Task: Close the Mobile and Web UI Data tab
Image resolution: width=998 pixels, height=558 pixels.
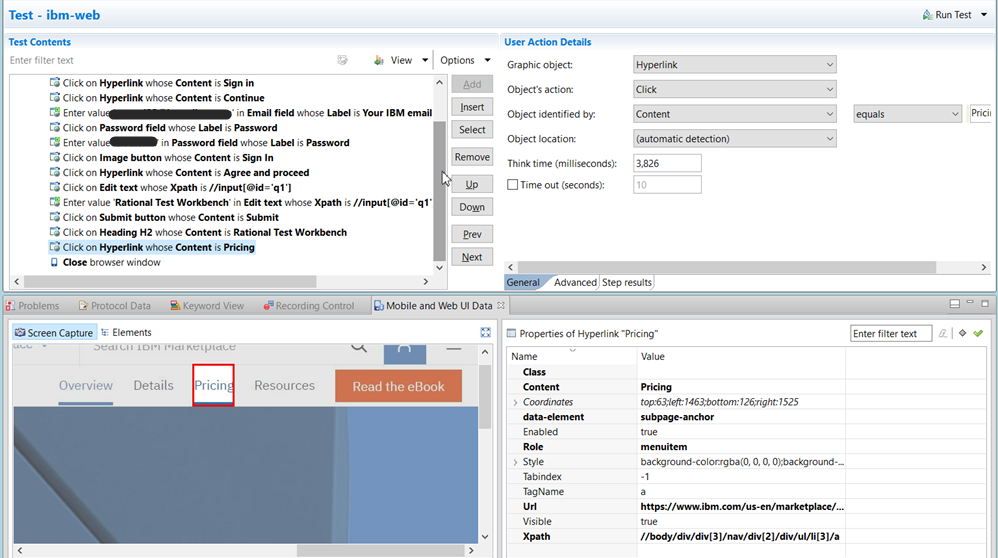Action: 500,305
